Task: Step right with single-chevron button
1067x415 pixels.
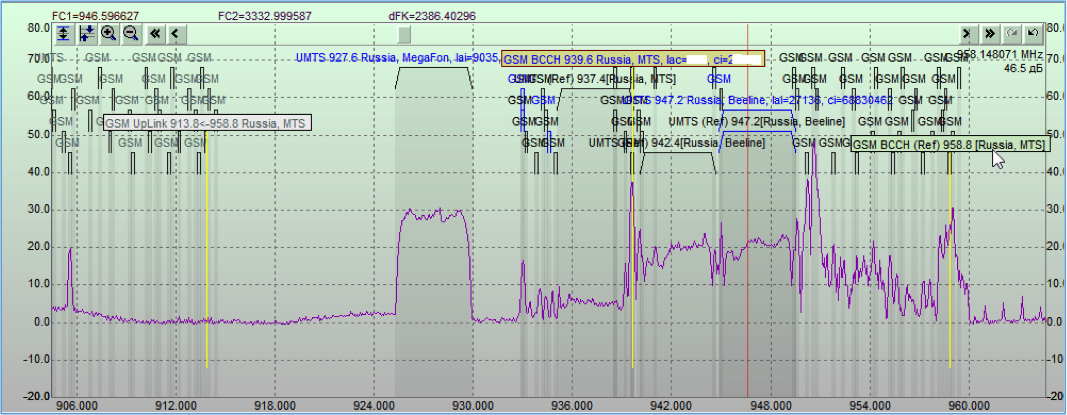Action: tap(967, 33)
